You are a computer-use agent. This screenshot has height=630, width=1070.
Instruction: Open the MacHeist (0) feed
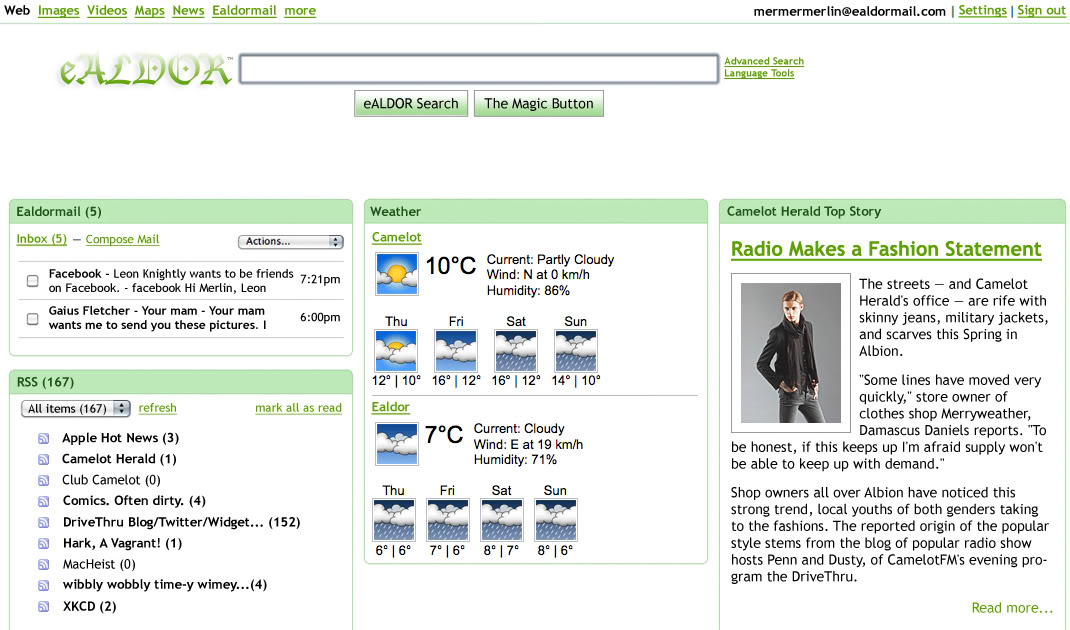point(99,564)
